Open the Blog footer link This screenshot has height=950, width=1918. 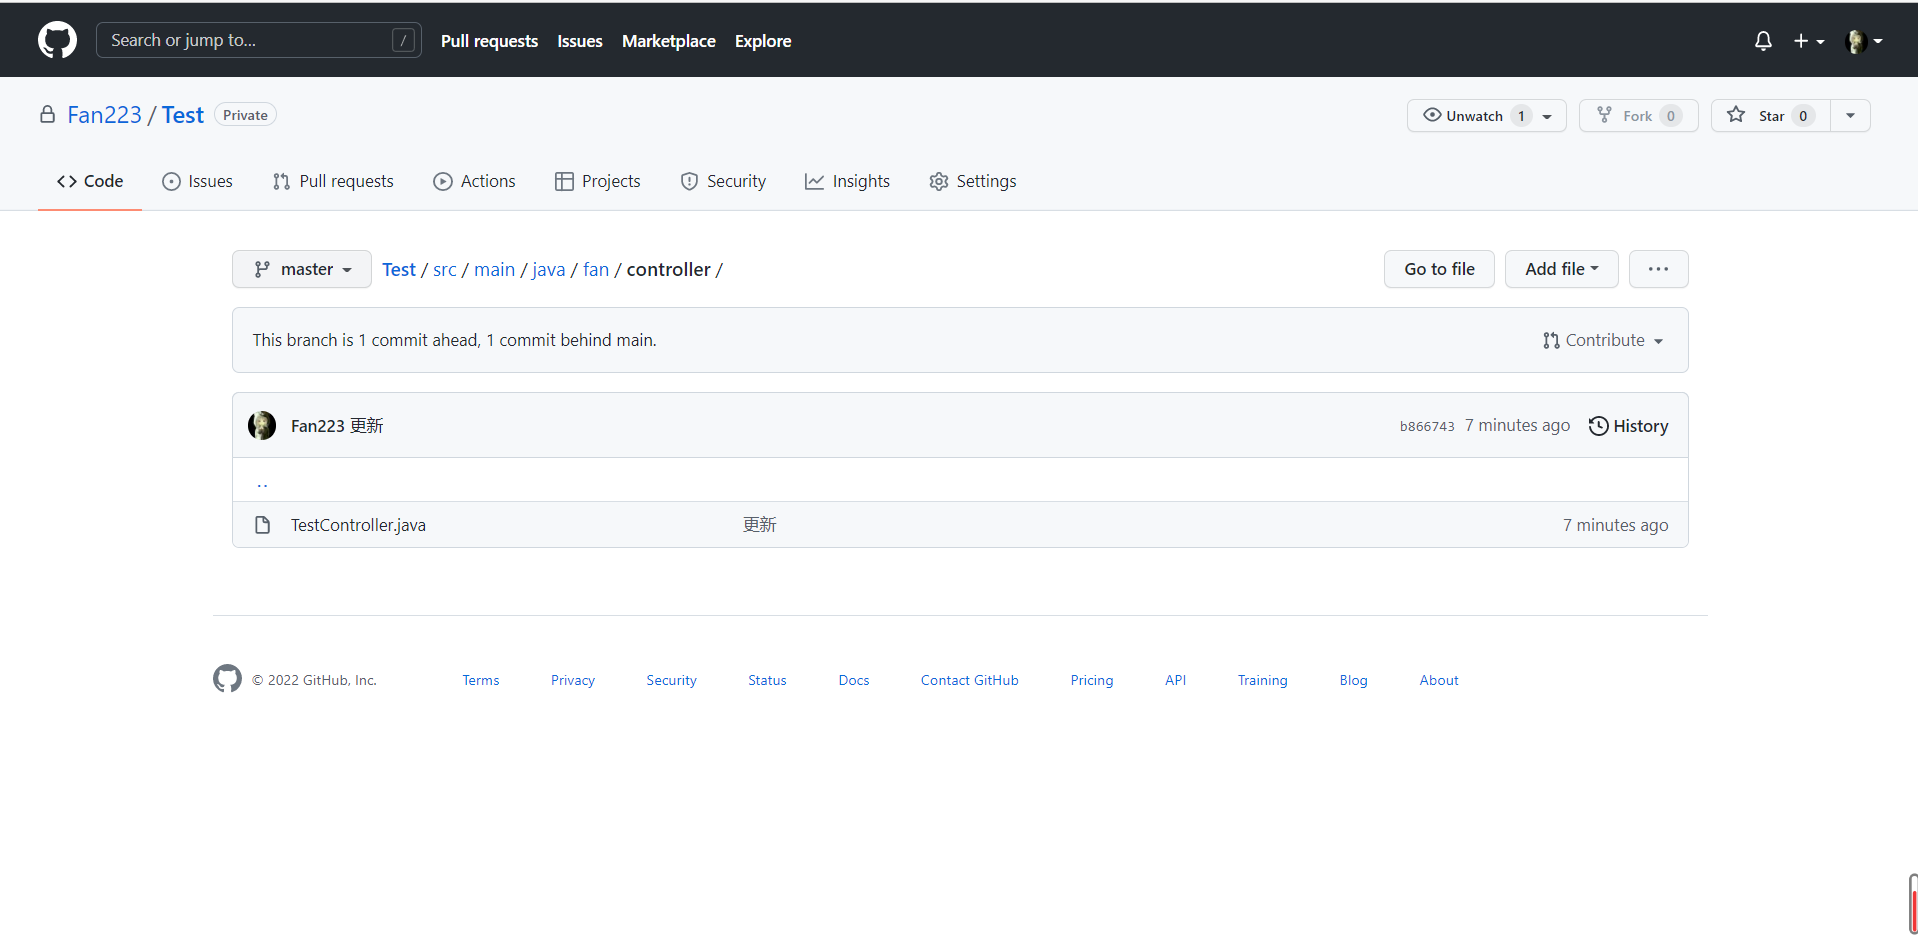click(x=1353, y=680)
